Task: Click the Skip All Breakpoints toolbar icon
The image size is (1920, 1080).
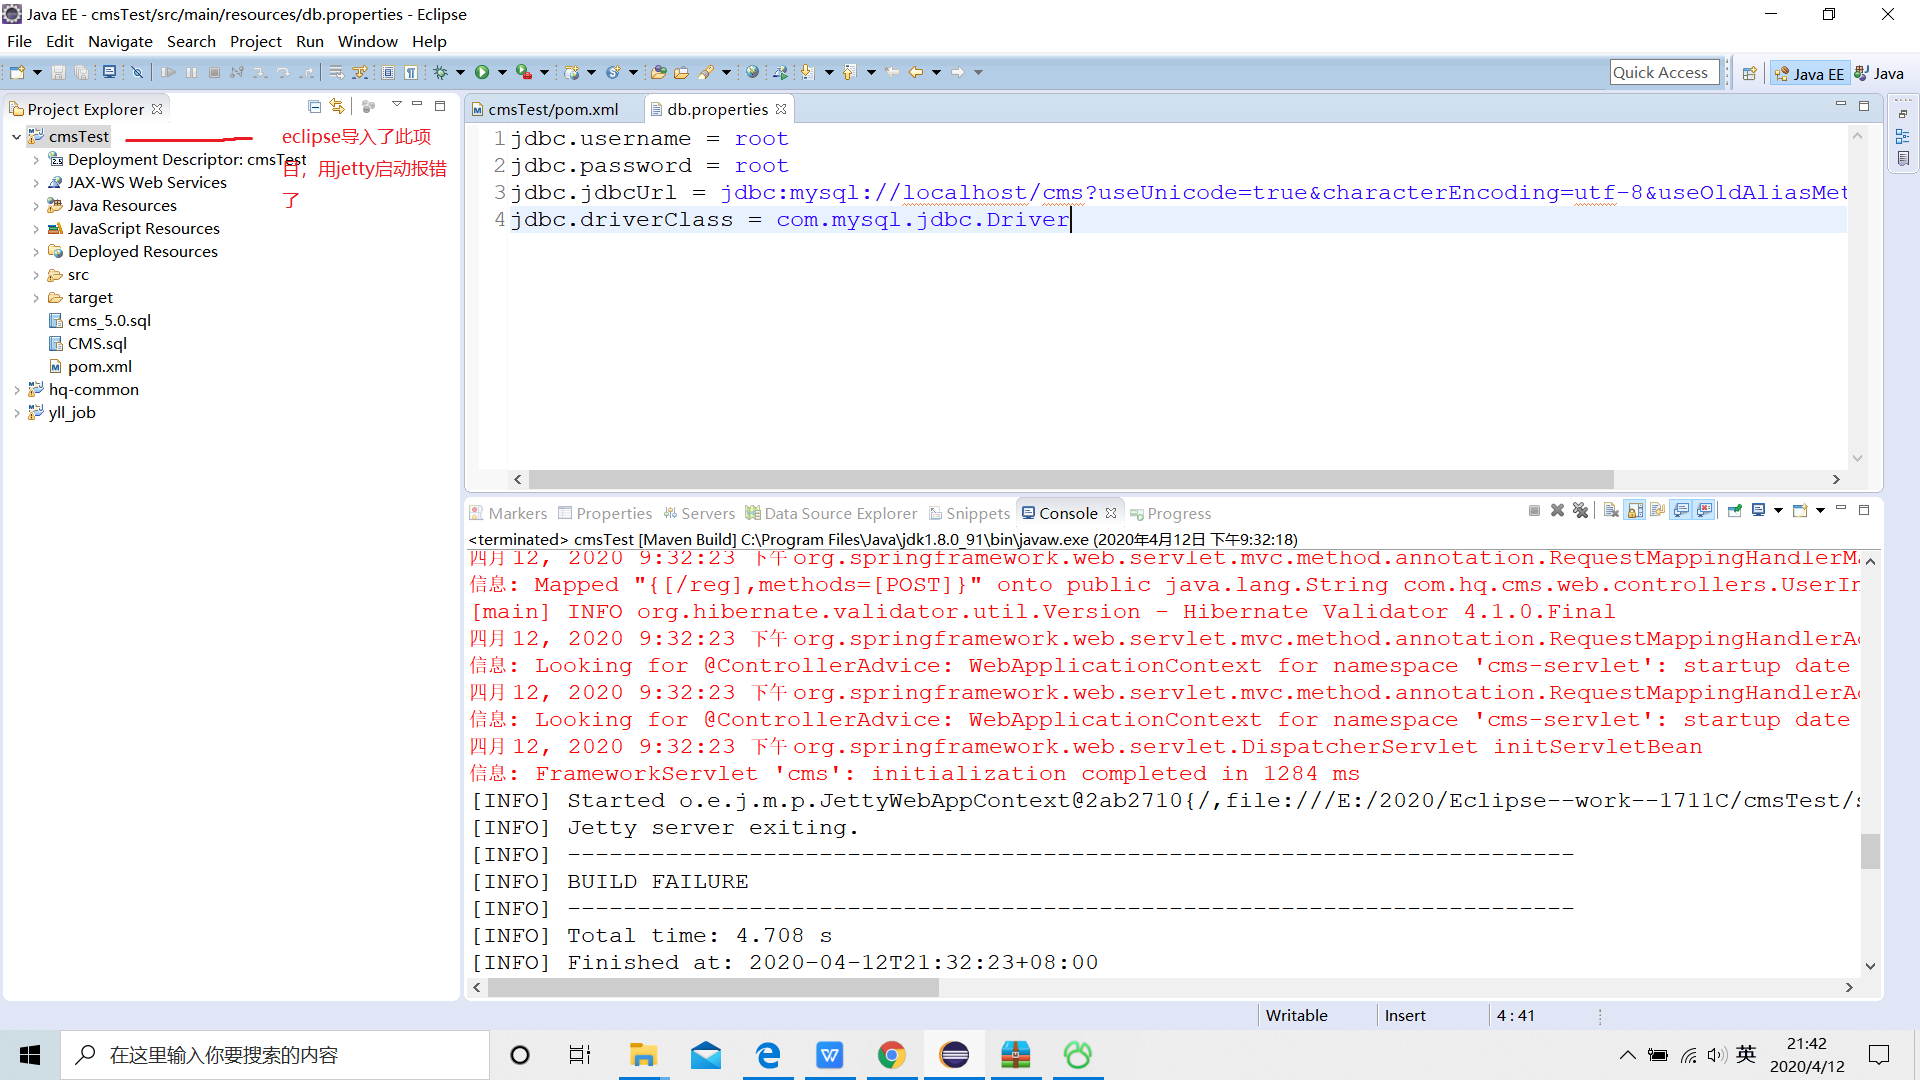Action: pyautogui.click(x=137, y=72)
